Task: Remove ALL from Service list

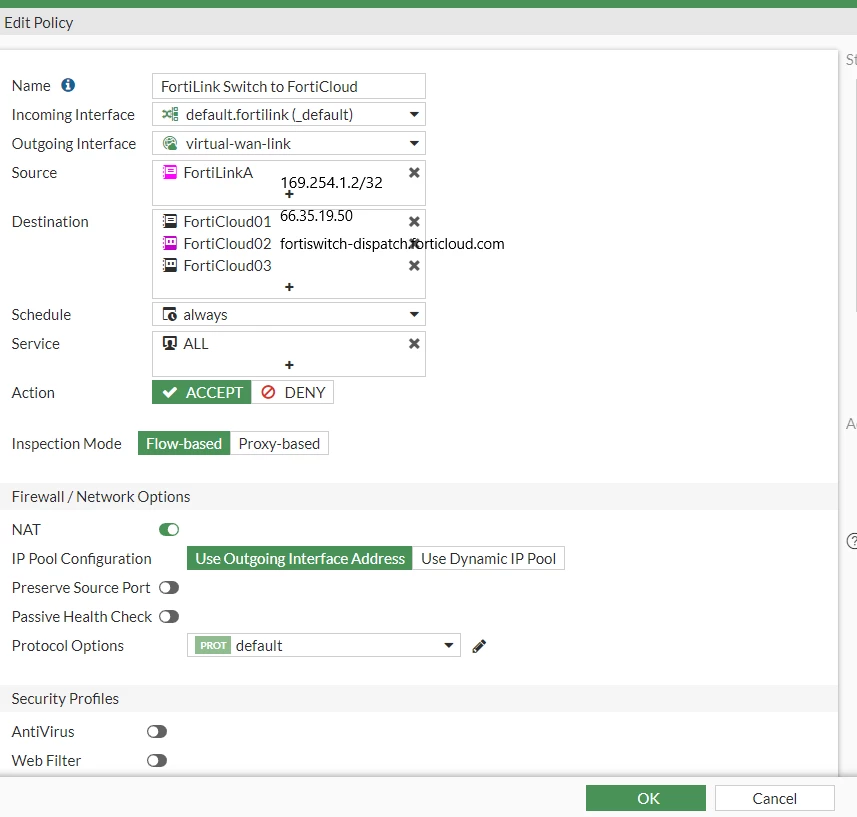Action: [414, 344]
